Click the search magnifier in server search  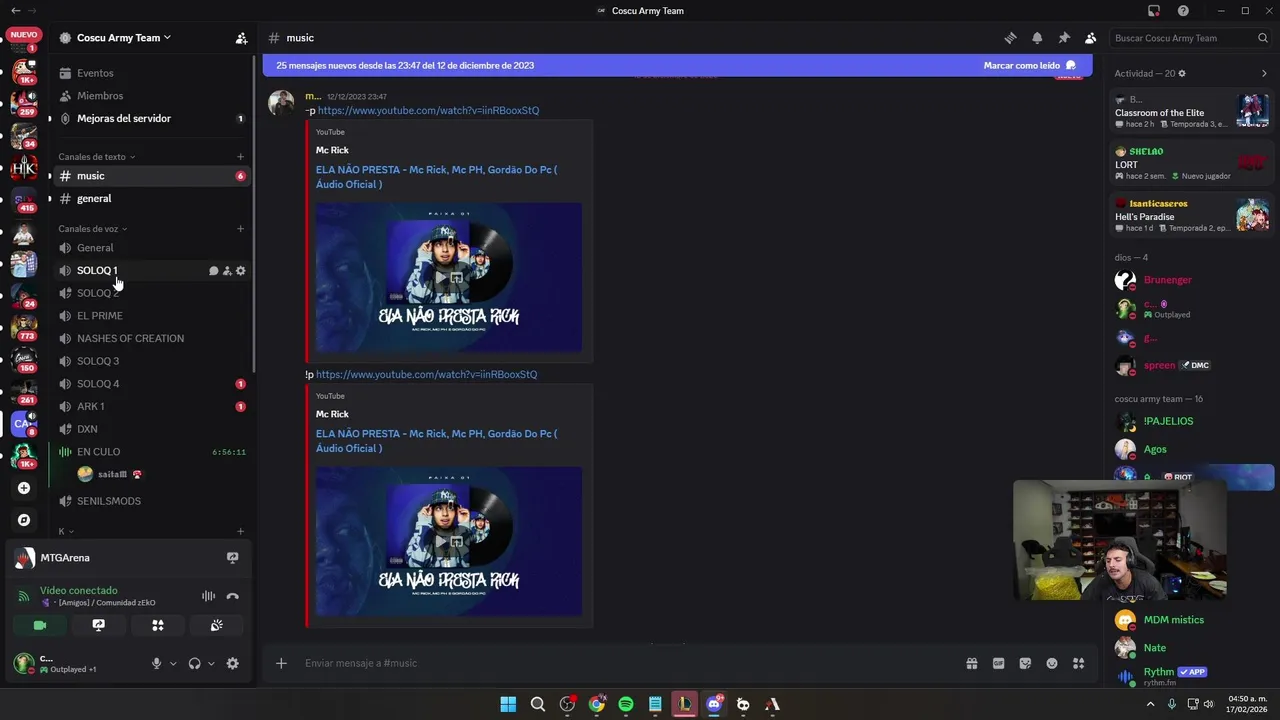[x=1263, y=38]
